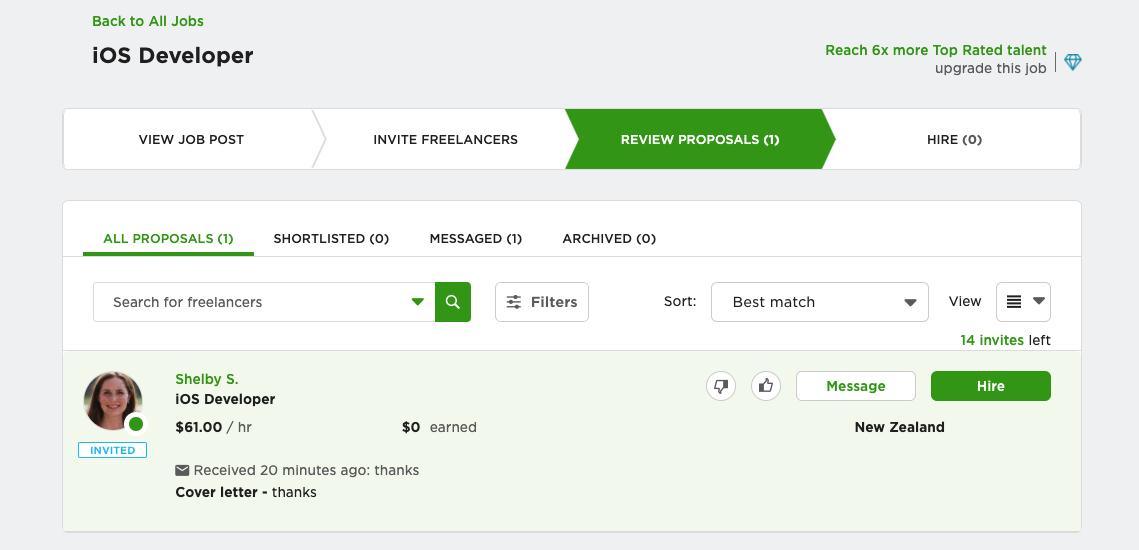Message Shelby S.

coord(856,386)
